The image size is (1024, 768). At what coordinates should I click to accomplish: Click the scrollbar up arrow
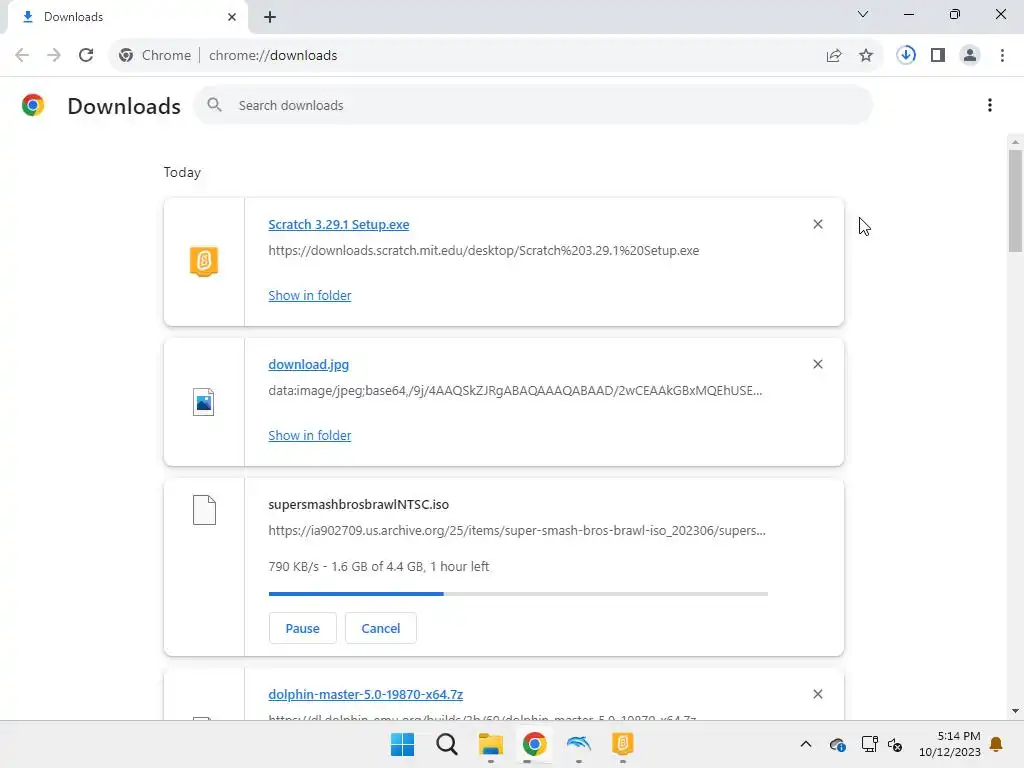point(1015,142)
